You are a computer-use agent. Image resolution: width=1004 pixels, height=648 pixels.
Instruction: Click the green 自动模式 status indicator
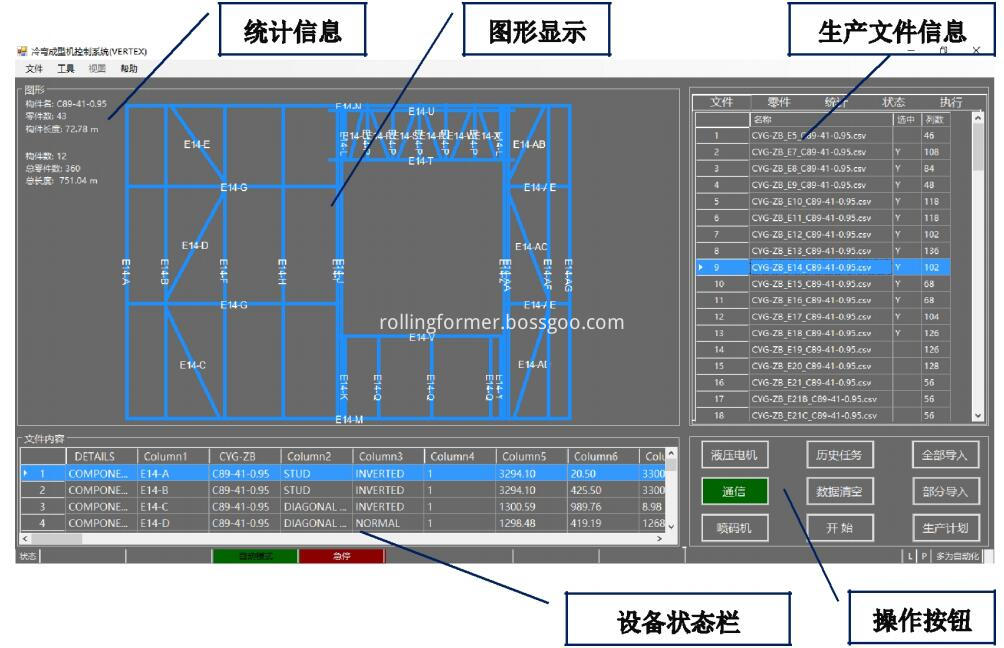coord(255,556)
